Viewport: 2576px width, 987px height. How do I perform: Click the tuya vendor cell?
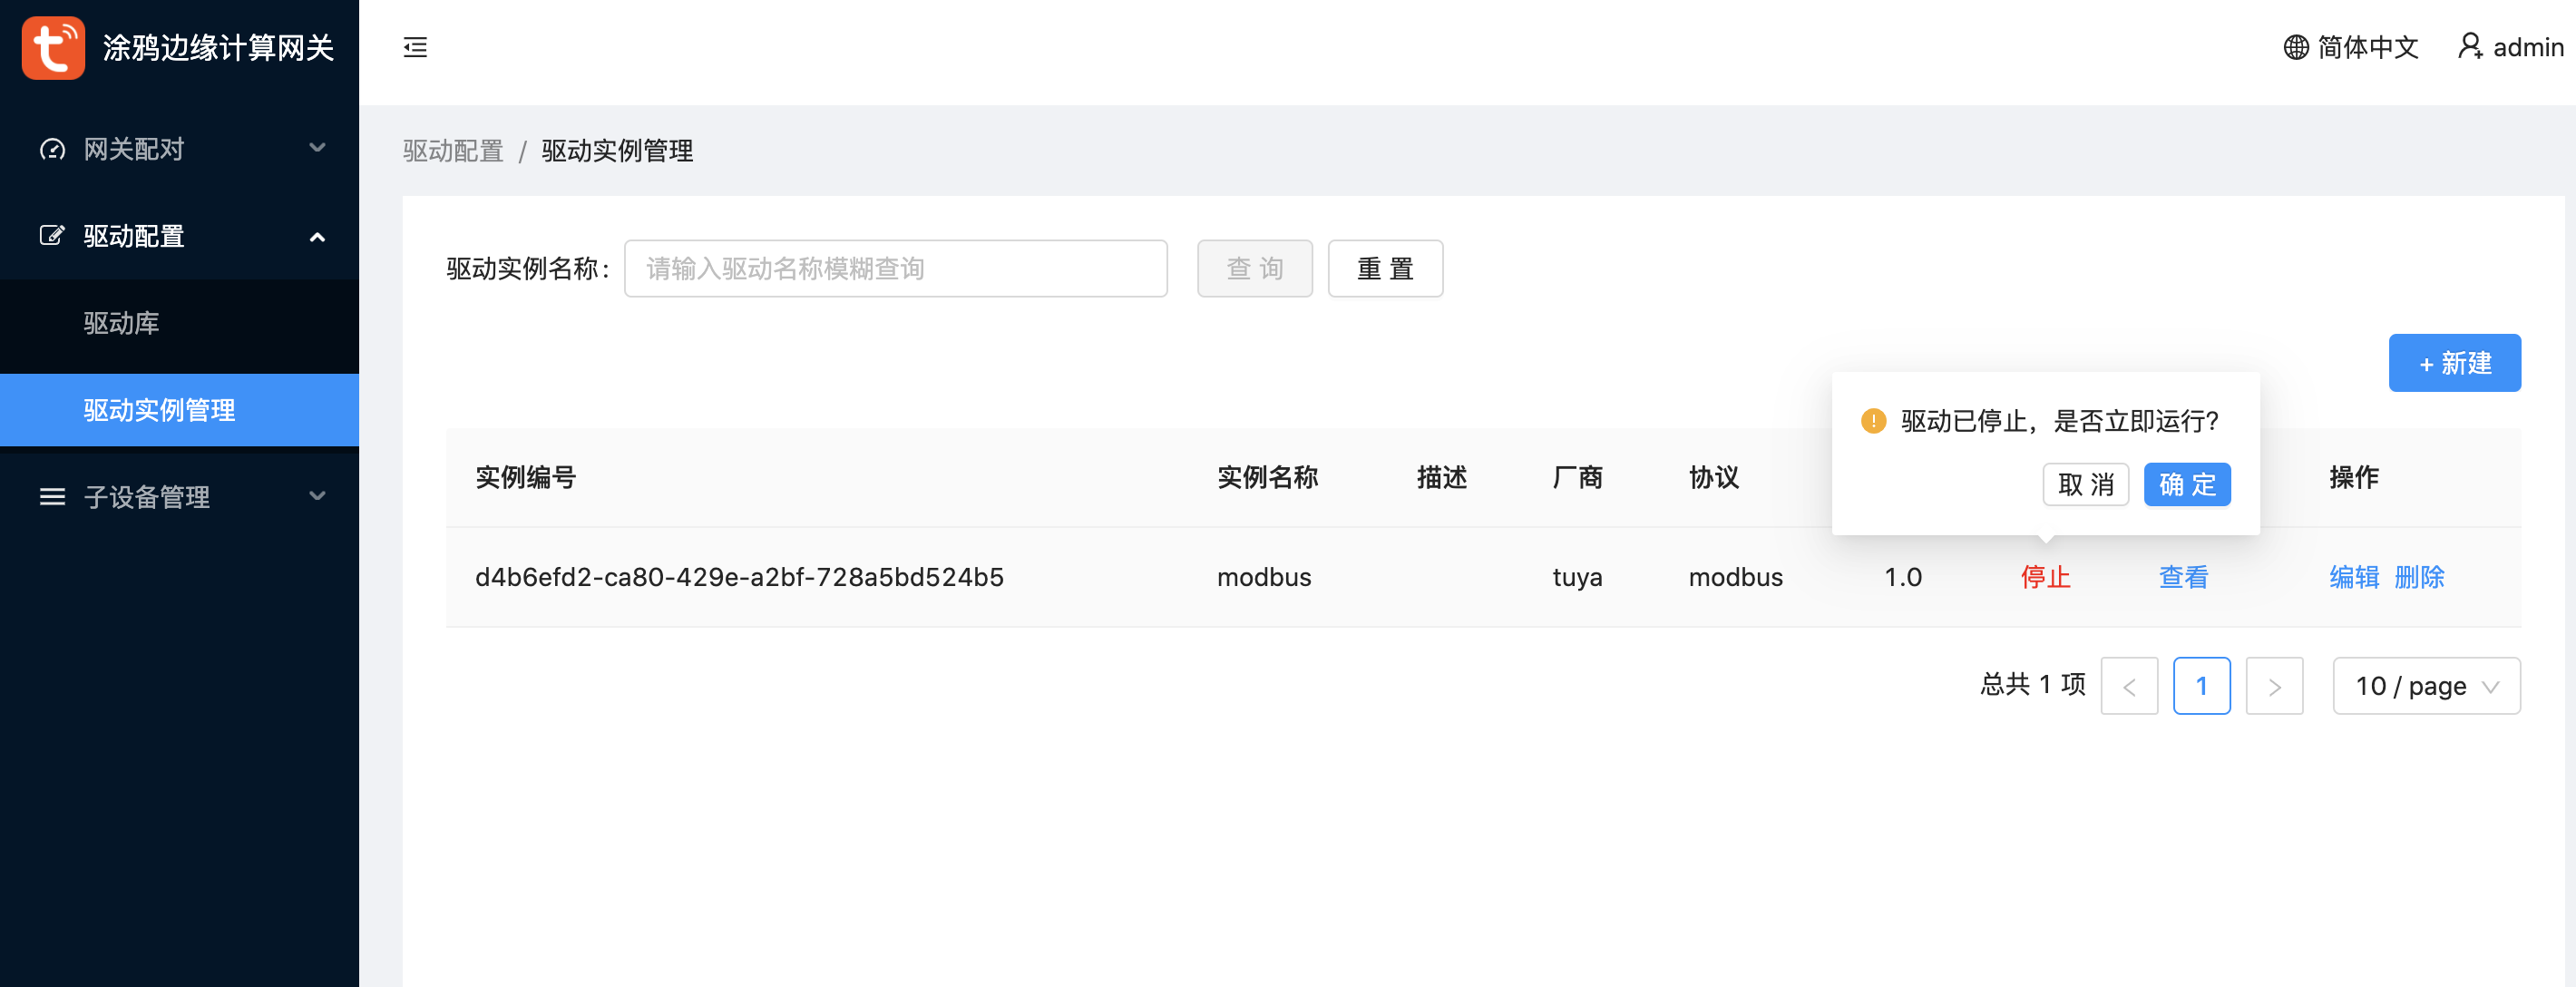[x=1577, y=577]
